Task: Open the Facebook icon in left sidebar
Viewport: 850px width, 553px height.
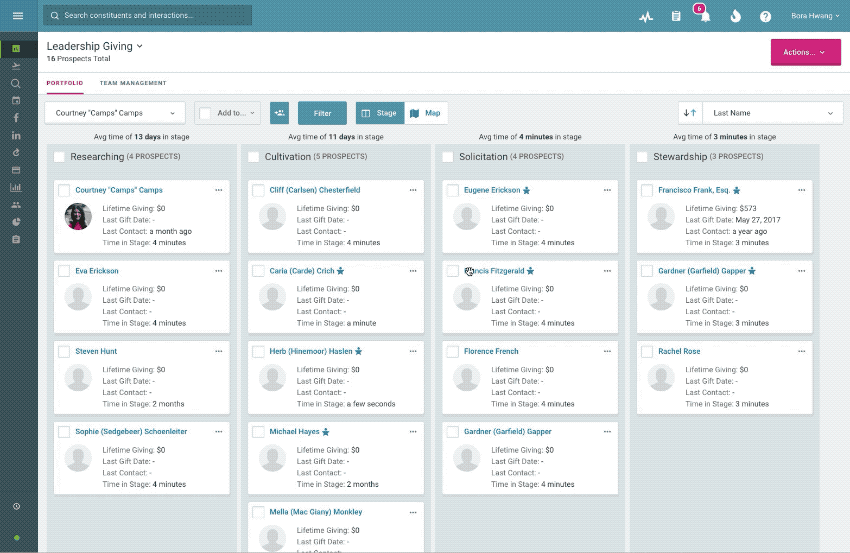Action: (16, 118)
